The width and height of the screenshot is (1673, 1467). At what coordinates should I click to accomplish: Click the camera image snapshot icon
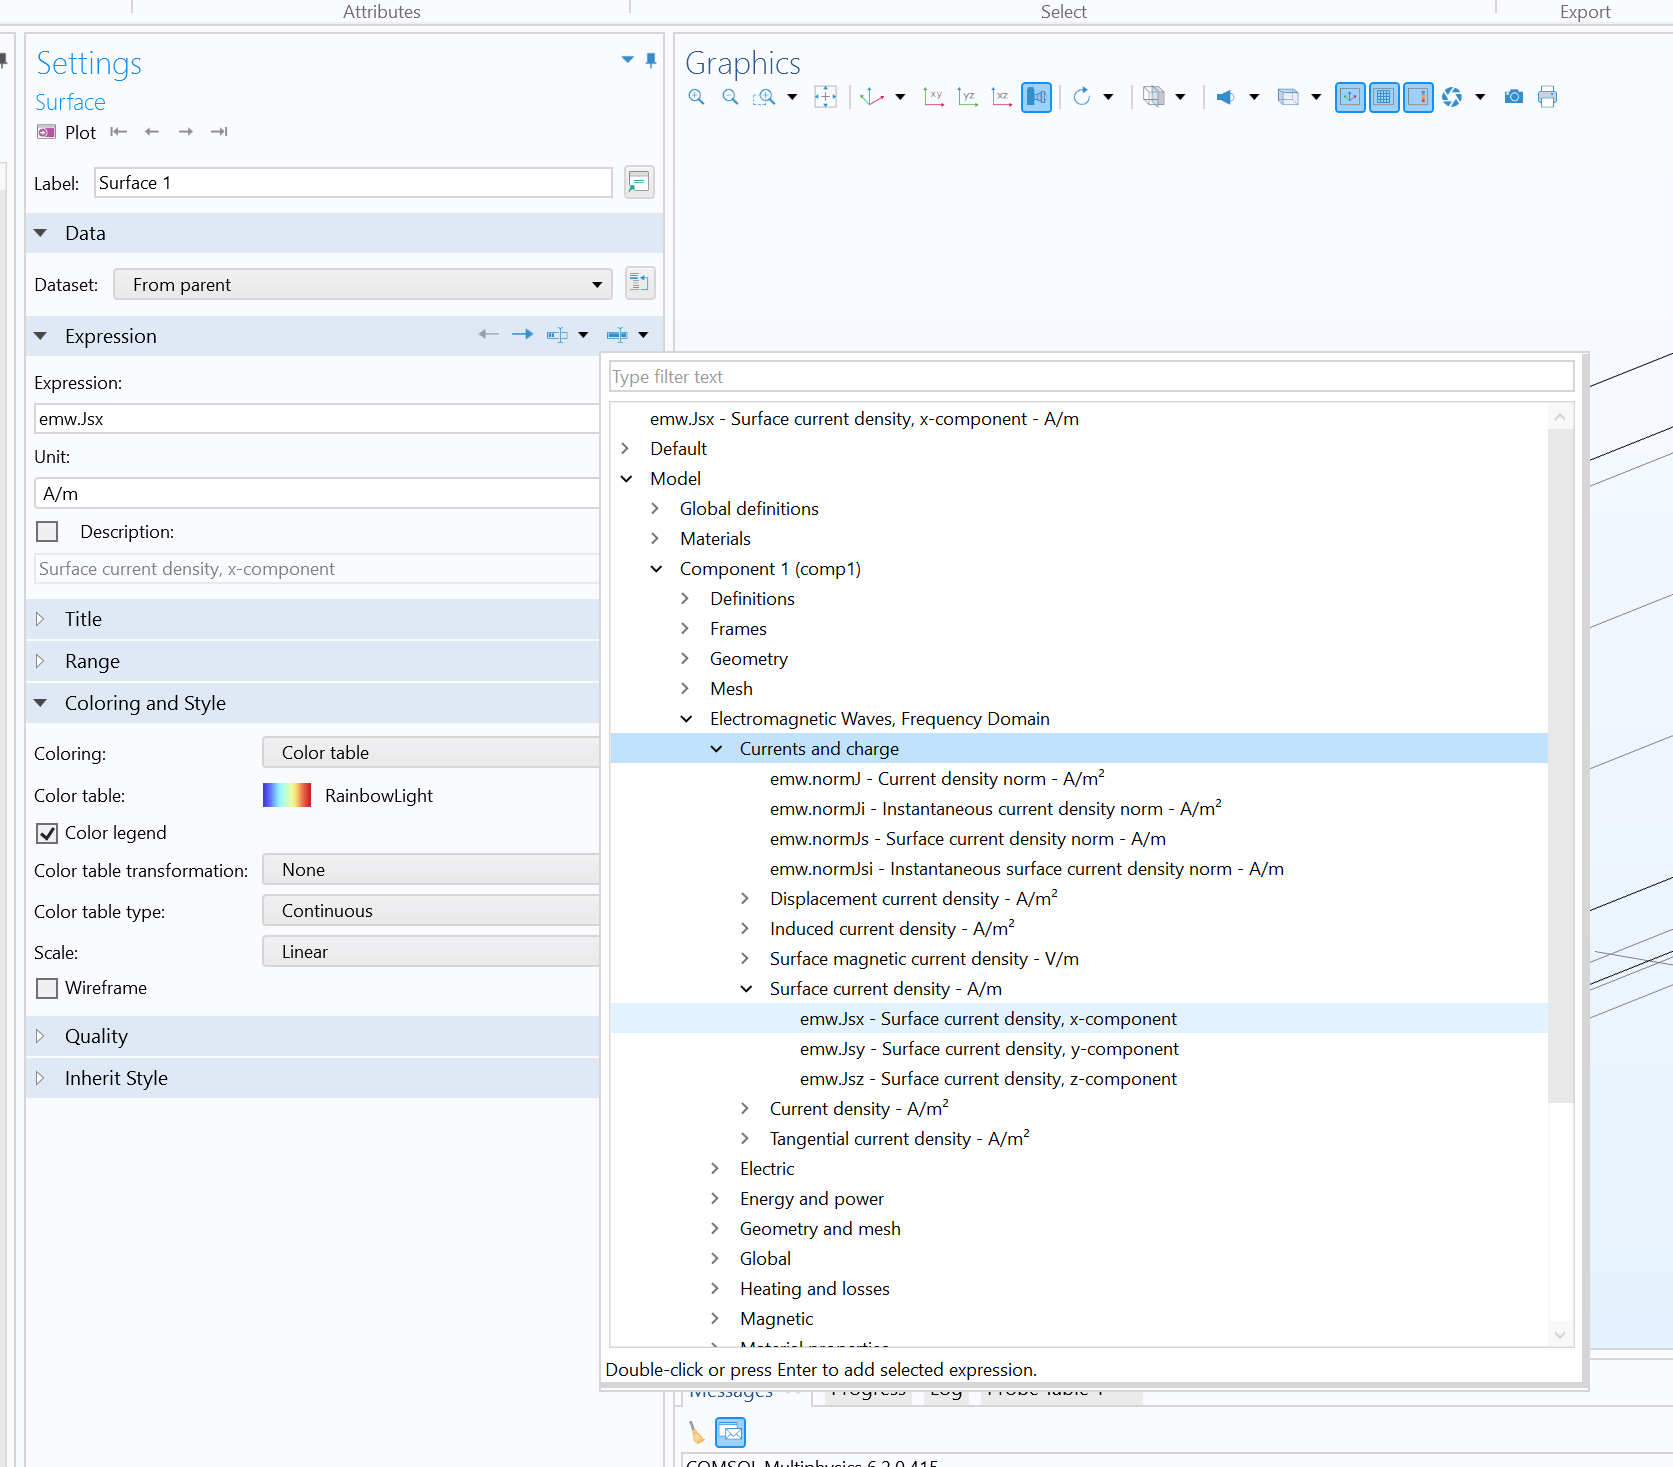(1514, 97)
